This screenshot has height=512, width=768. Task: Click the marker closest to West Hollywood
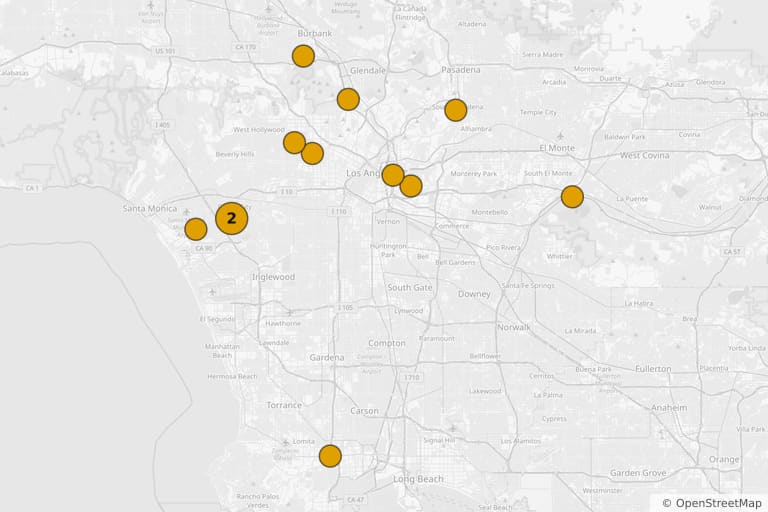[x=294, y=143]
